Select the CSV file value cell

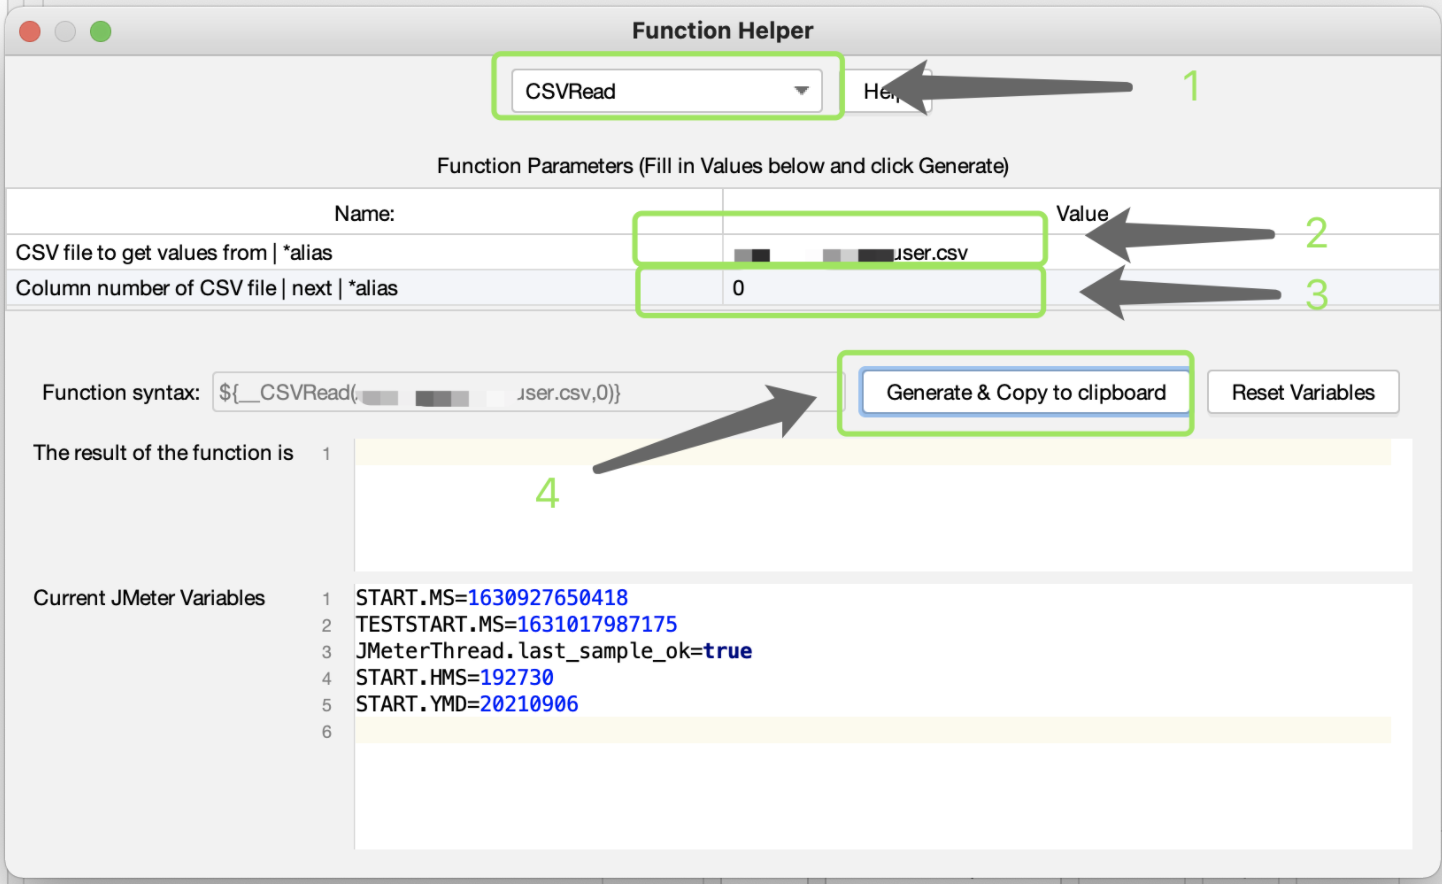(x=1080, y=253)
